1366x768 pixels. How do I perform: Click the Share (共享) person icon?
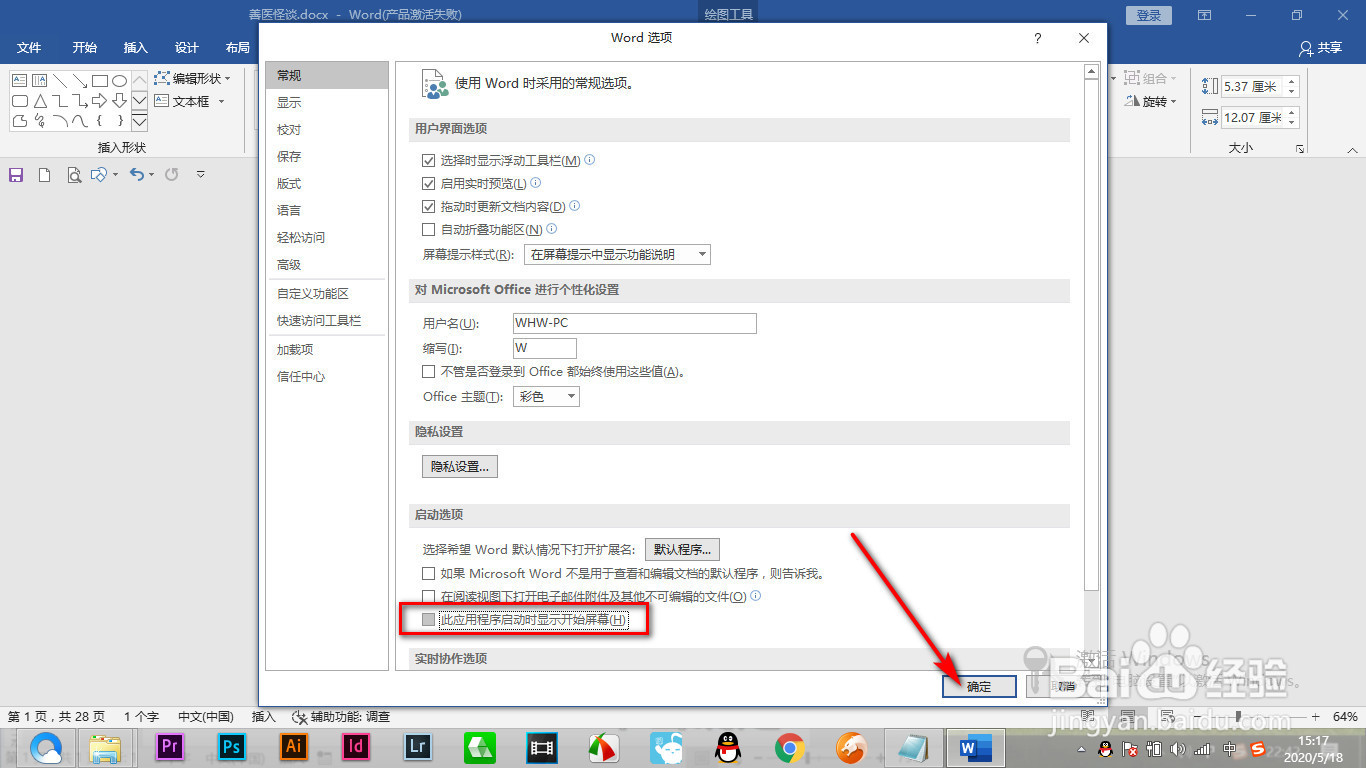[1306, 48]
